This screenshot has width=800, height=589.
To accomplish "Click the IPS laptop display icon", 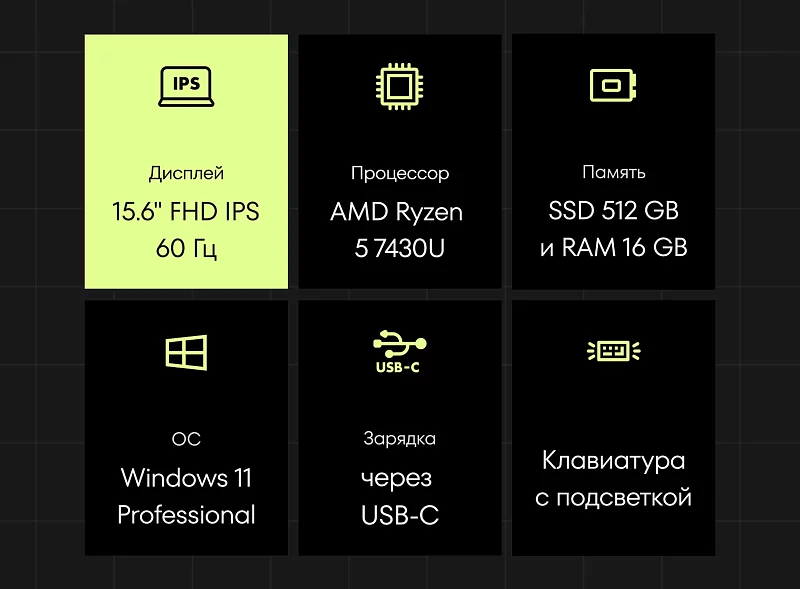I will coord(186,85).
